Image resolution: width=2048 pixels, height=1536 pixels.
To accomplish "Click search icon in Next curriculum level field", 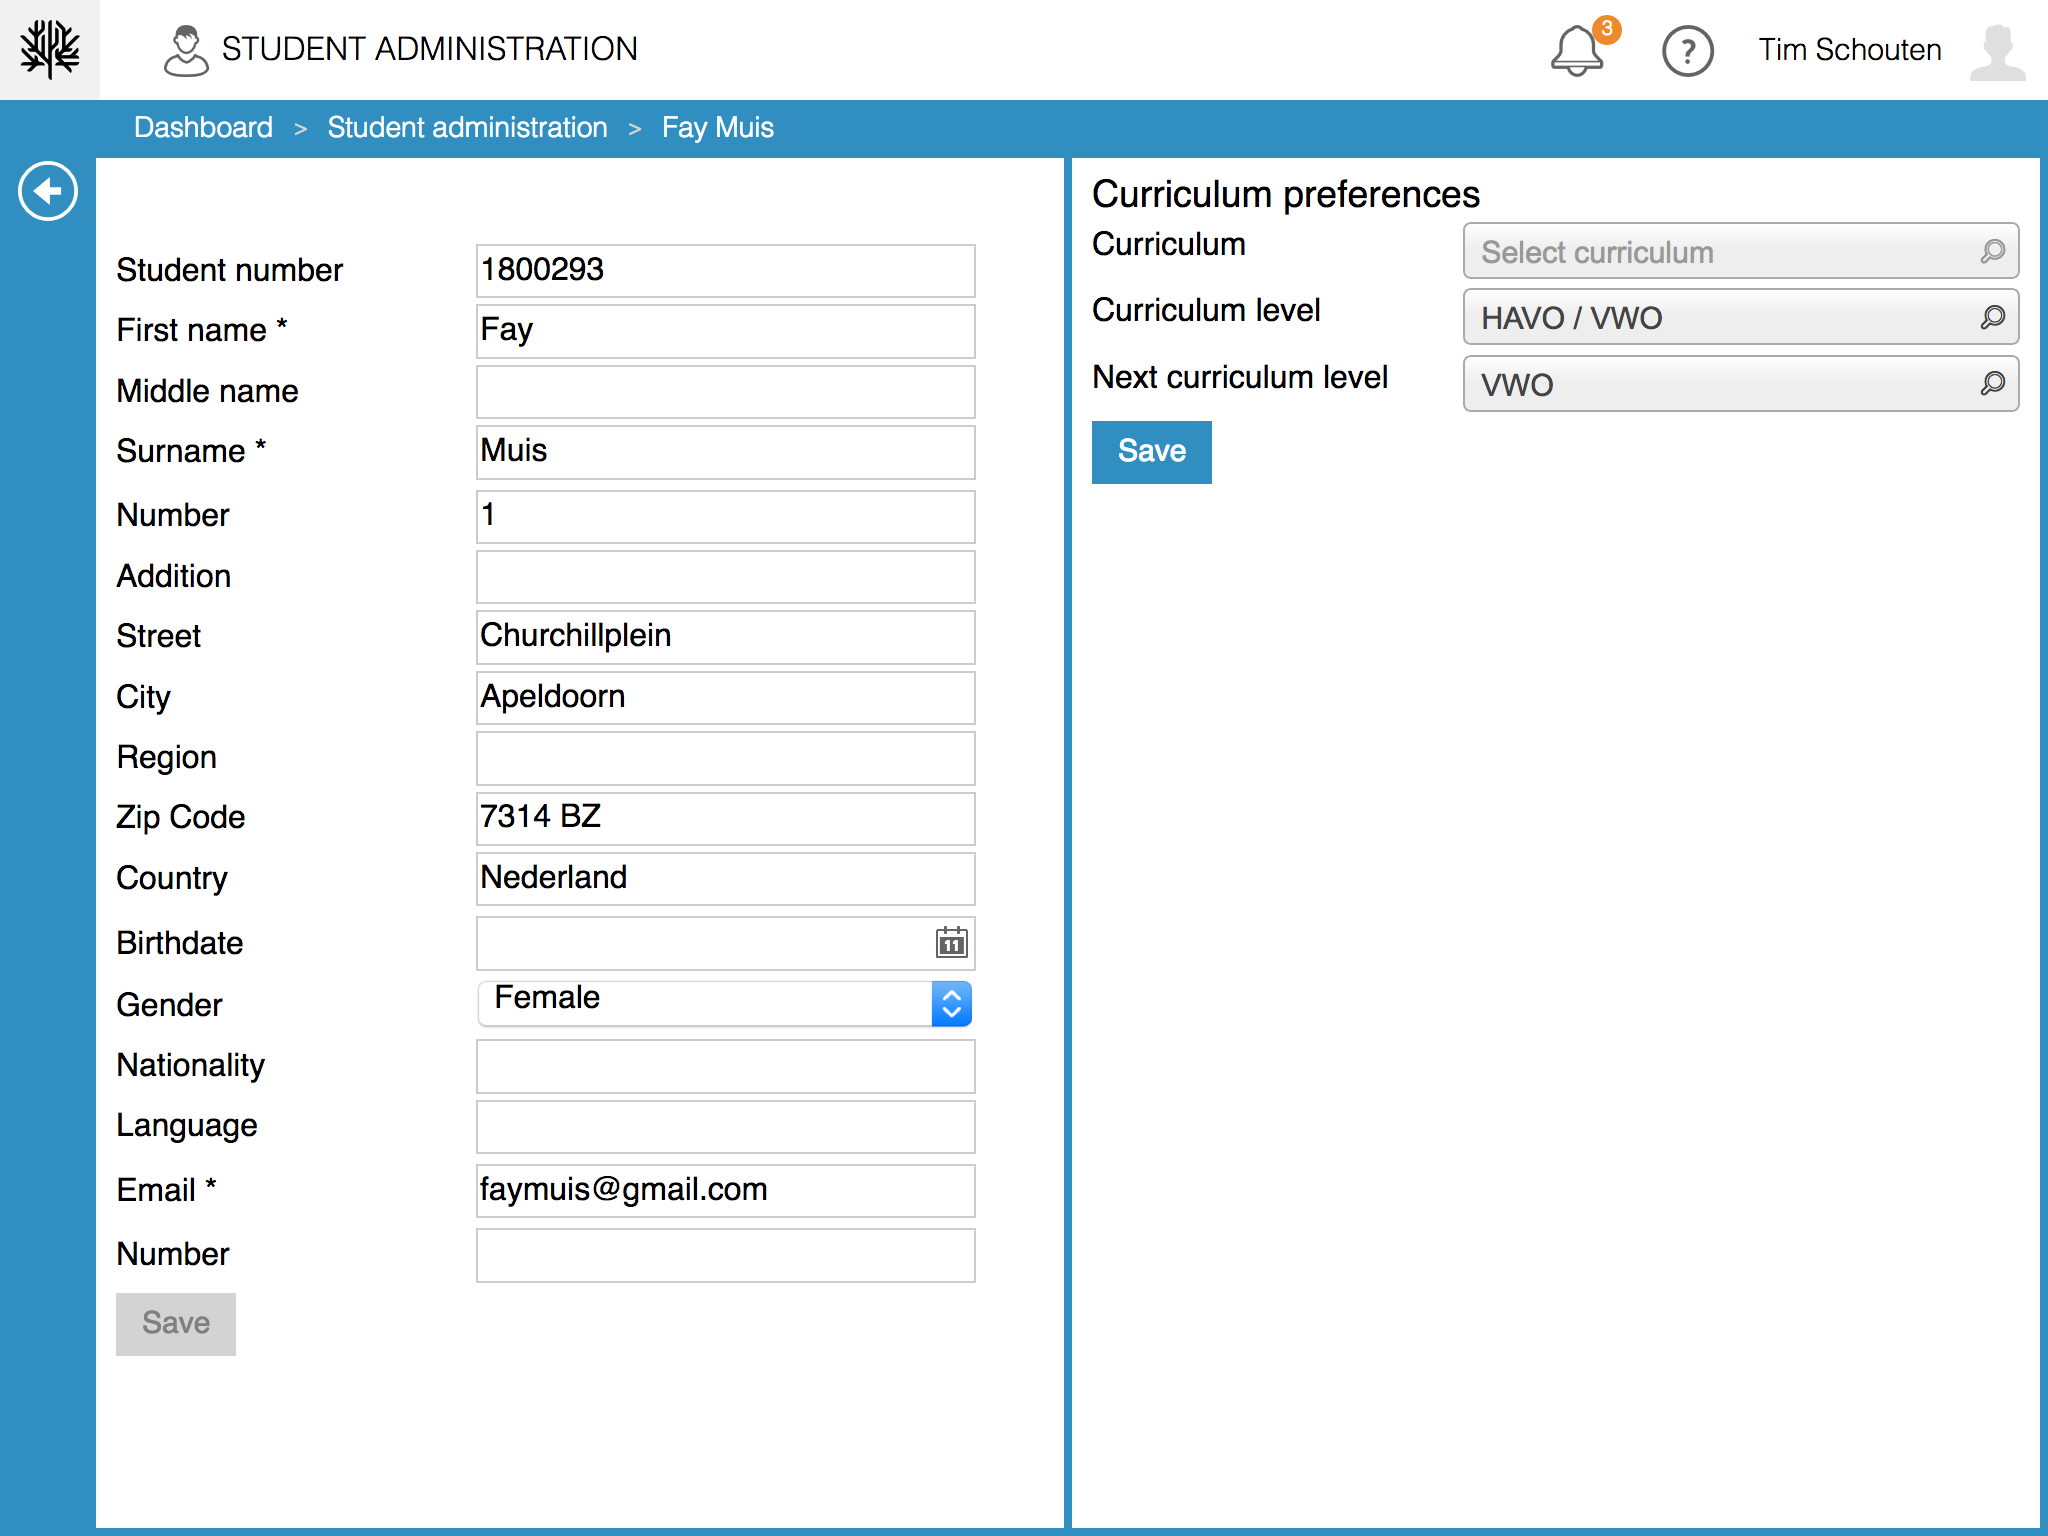I will pyautogui.click(x=1992, y=384).
